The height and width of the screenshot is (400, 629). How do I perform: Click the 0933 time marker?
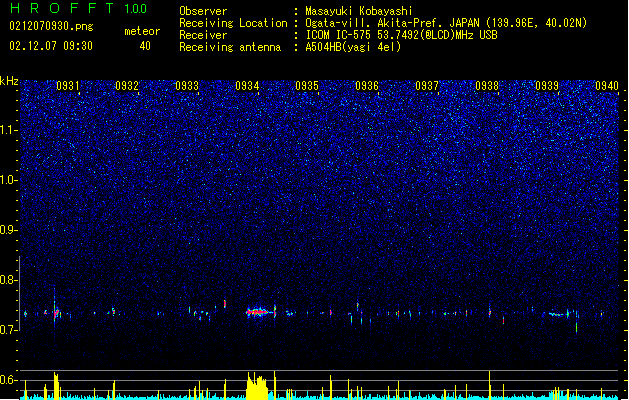point(187,86)
